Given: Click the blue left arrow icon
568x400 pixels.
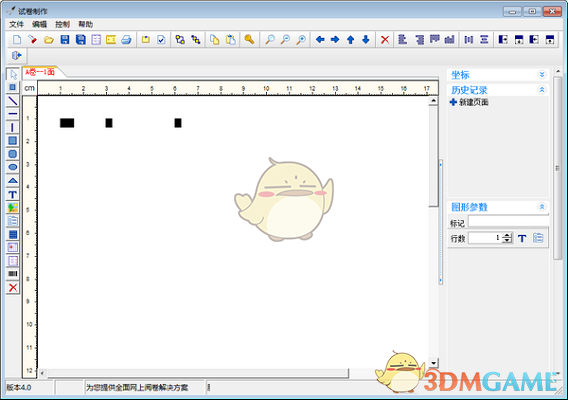Looking at the screenshot, I should (320, 39).
